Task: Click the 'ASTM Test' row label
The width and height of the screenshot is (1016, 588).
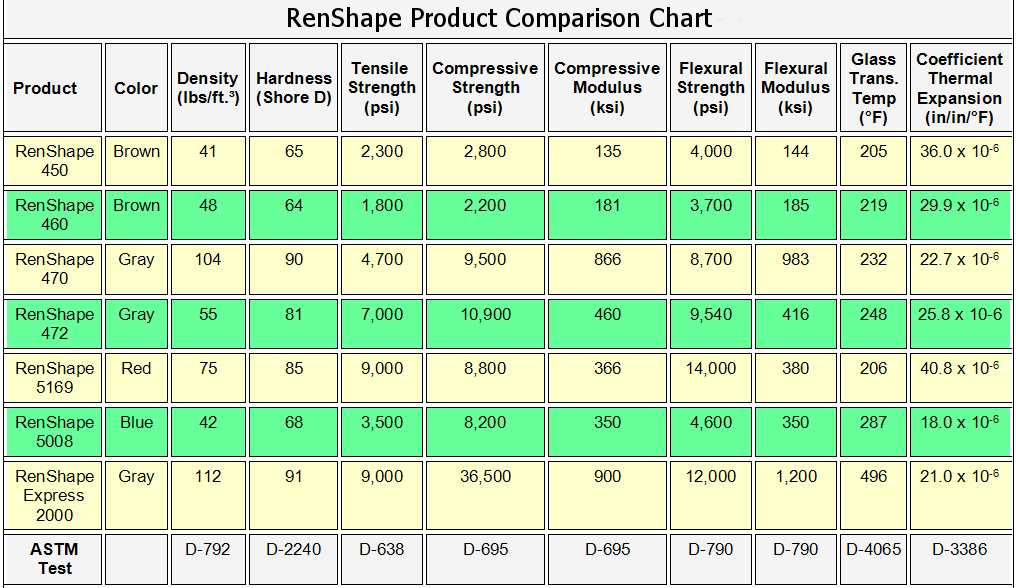Action: point(54,559)
